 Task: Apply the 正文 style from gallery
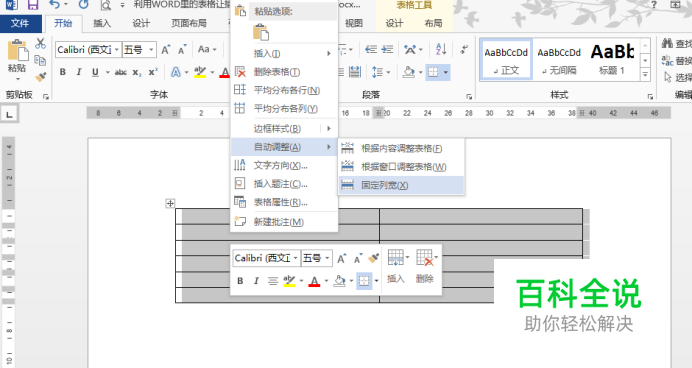pyautogui.click(x=506, y=60)
